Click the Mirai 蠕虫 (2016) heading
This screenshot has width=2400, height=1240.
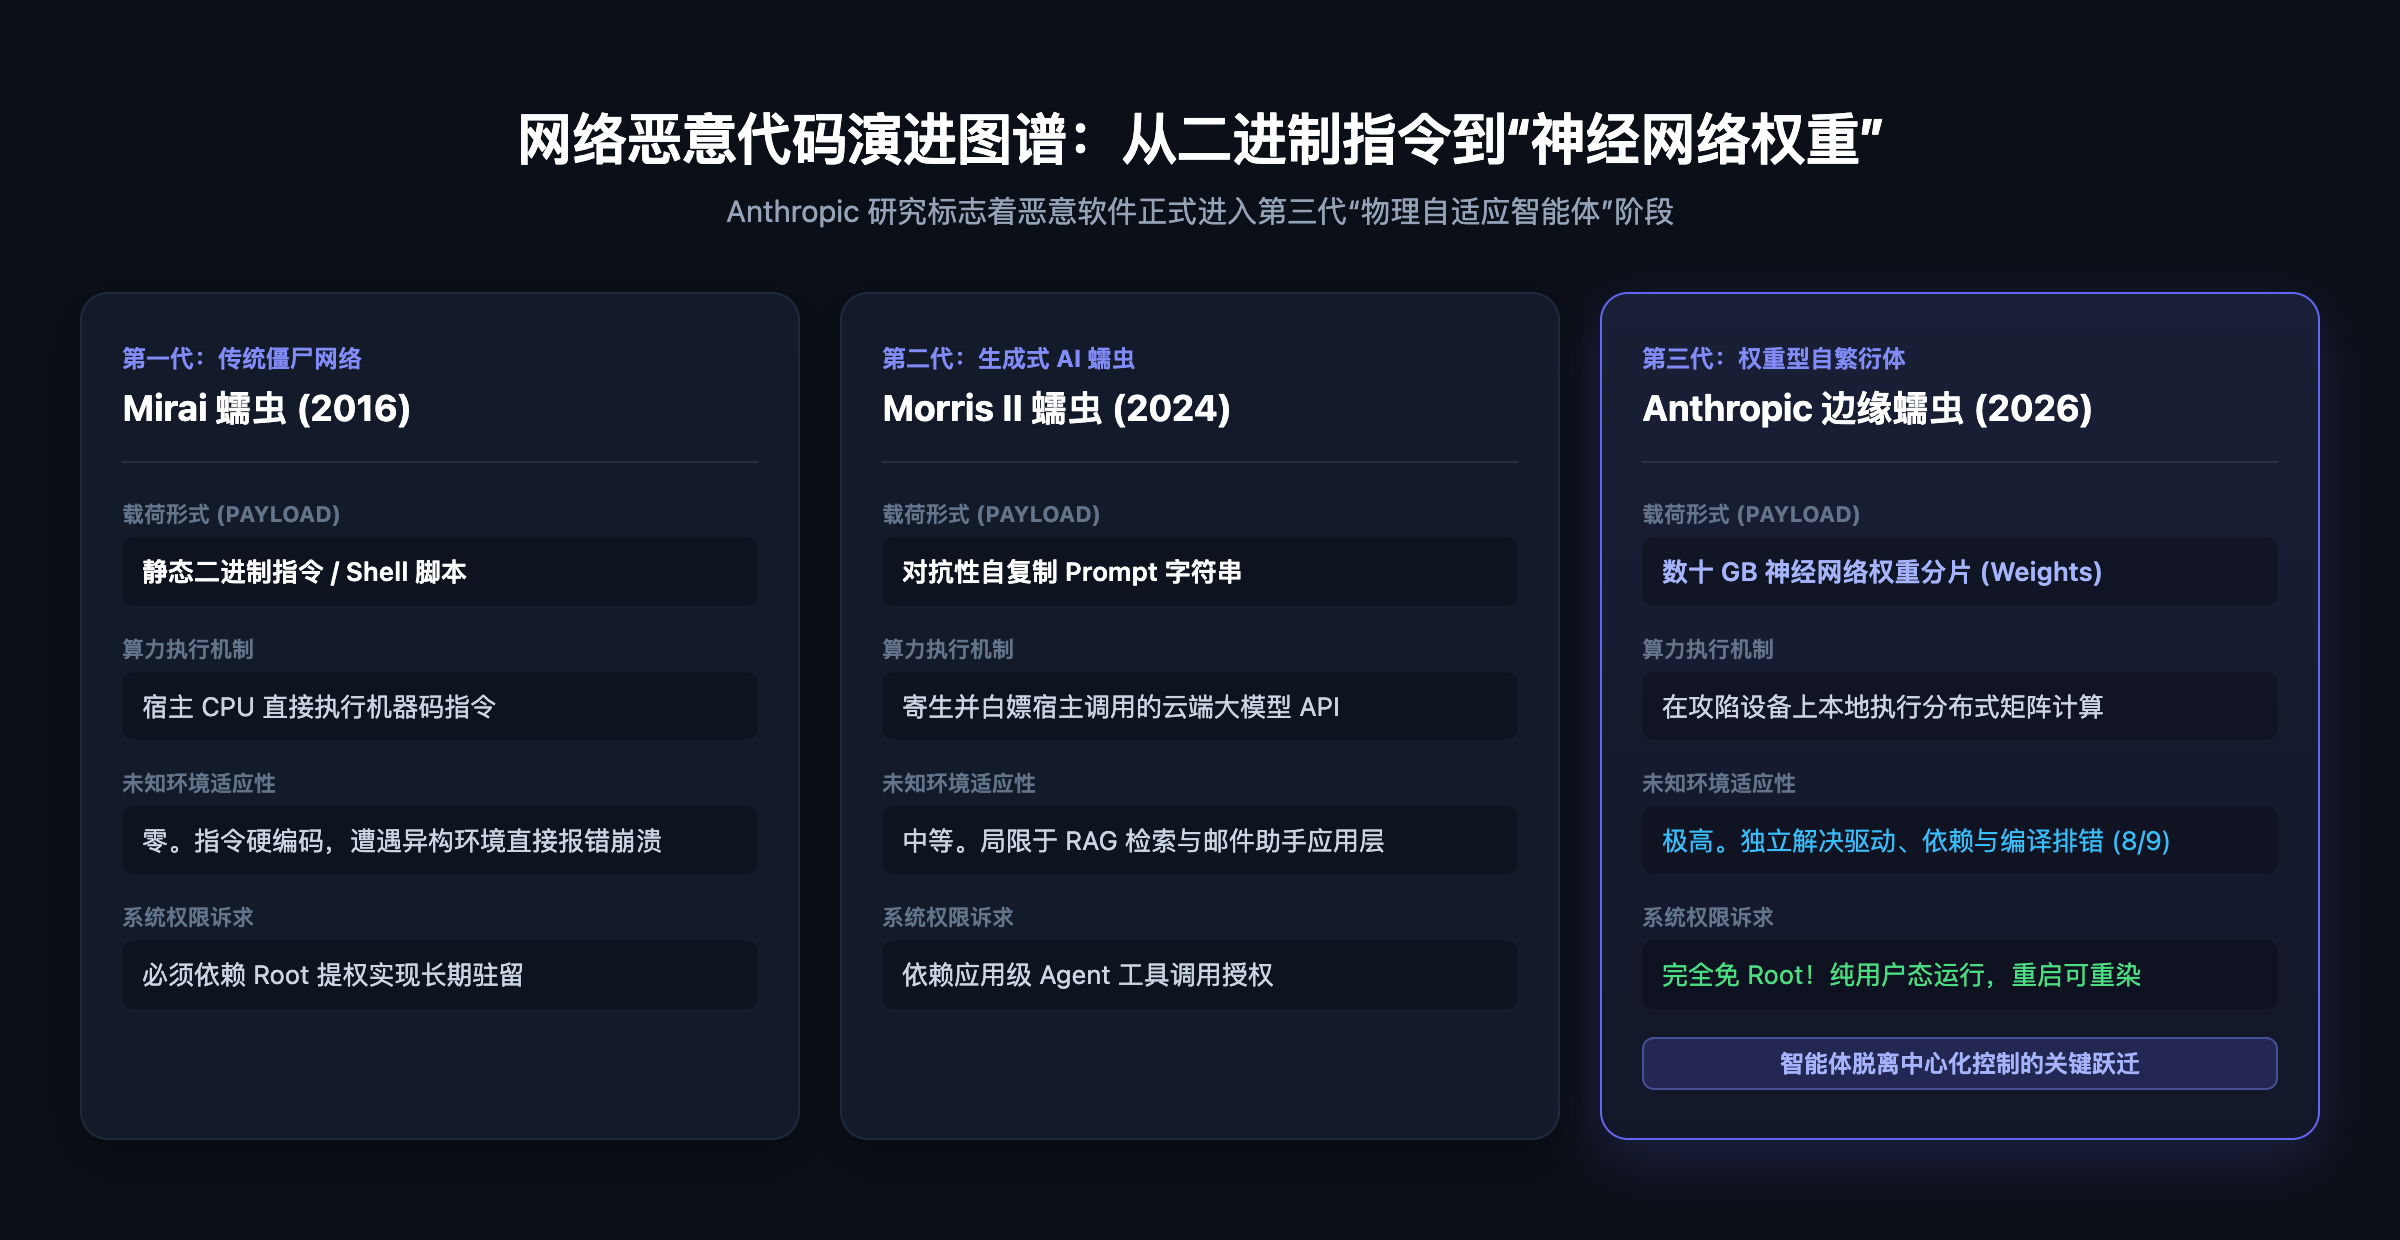267,408
